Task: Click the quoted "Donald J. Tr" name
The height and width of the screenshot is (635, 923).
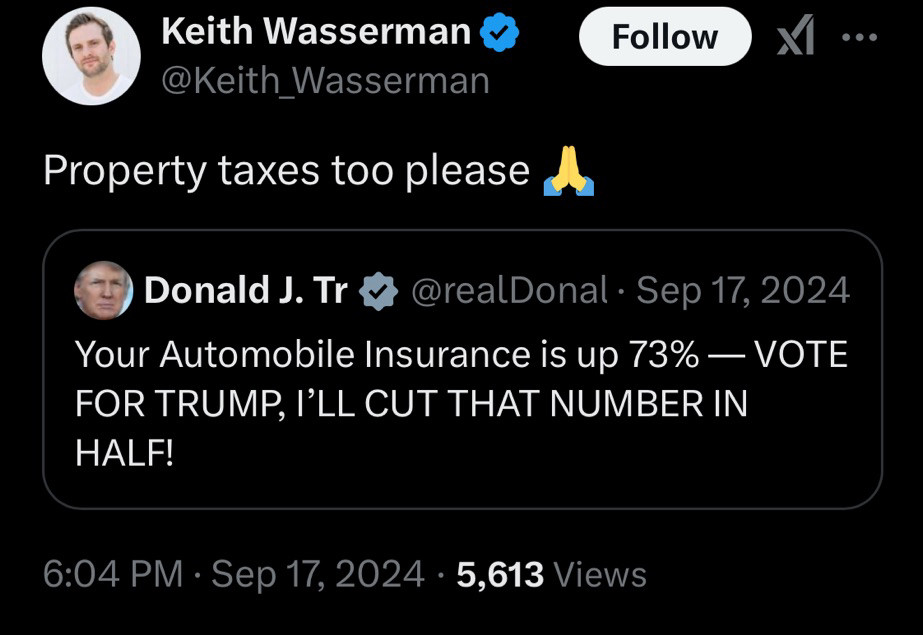Action: [246, 291]
